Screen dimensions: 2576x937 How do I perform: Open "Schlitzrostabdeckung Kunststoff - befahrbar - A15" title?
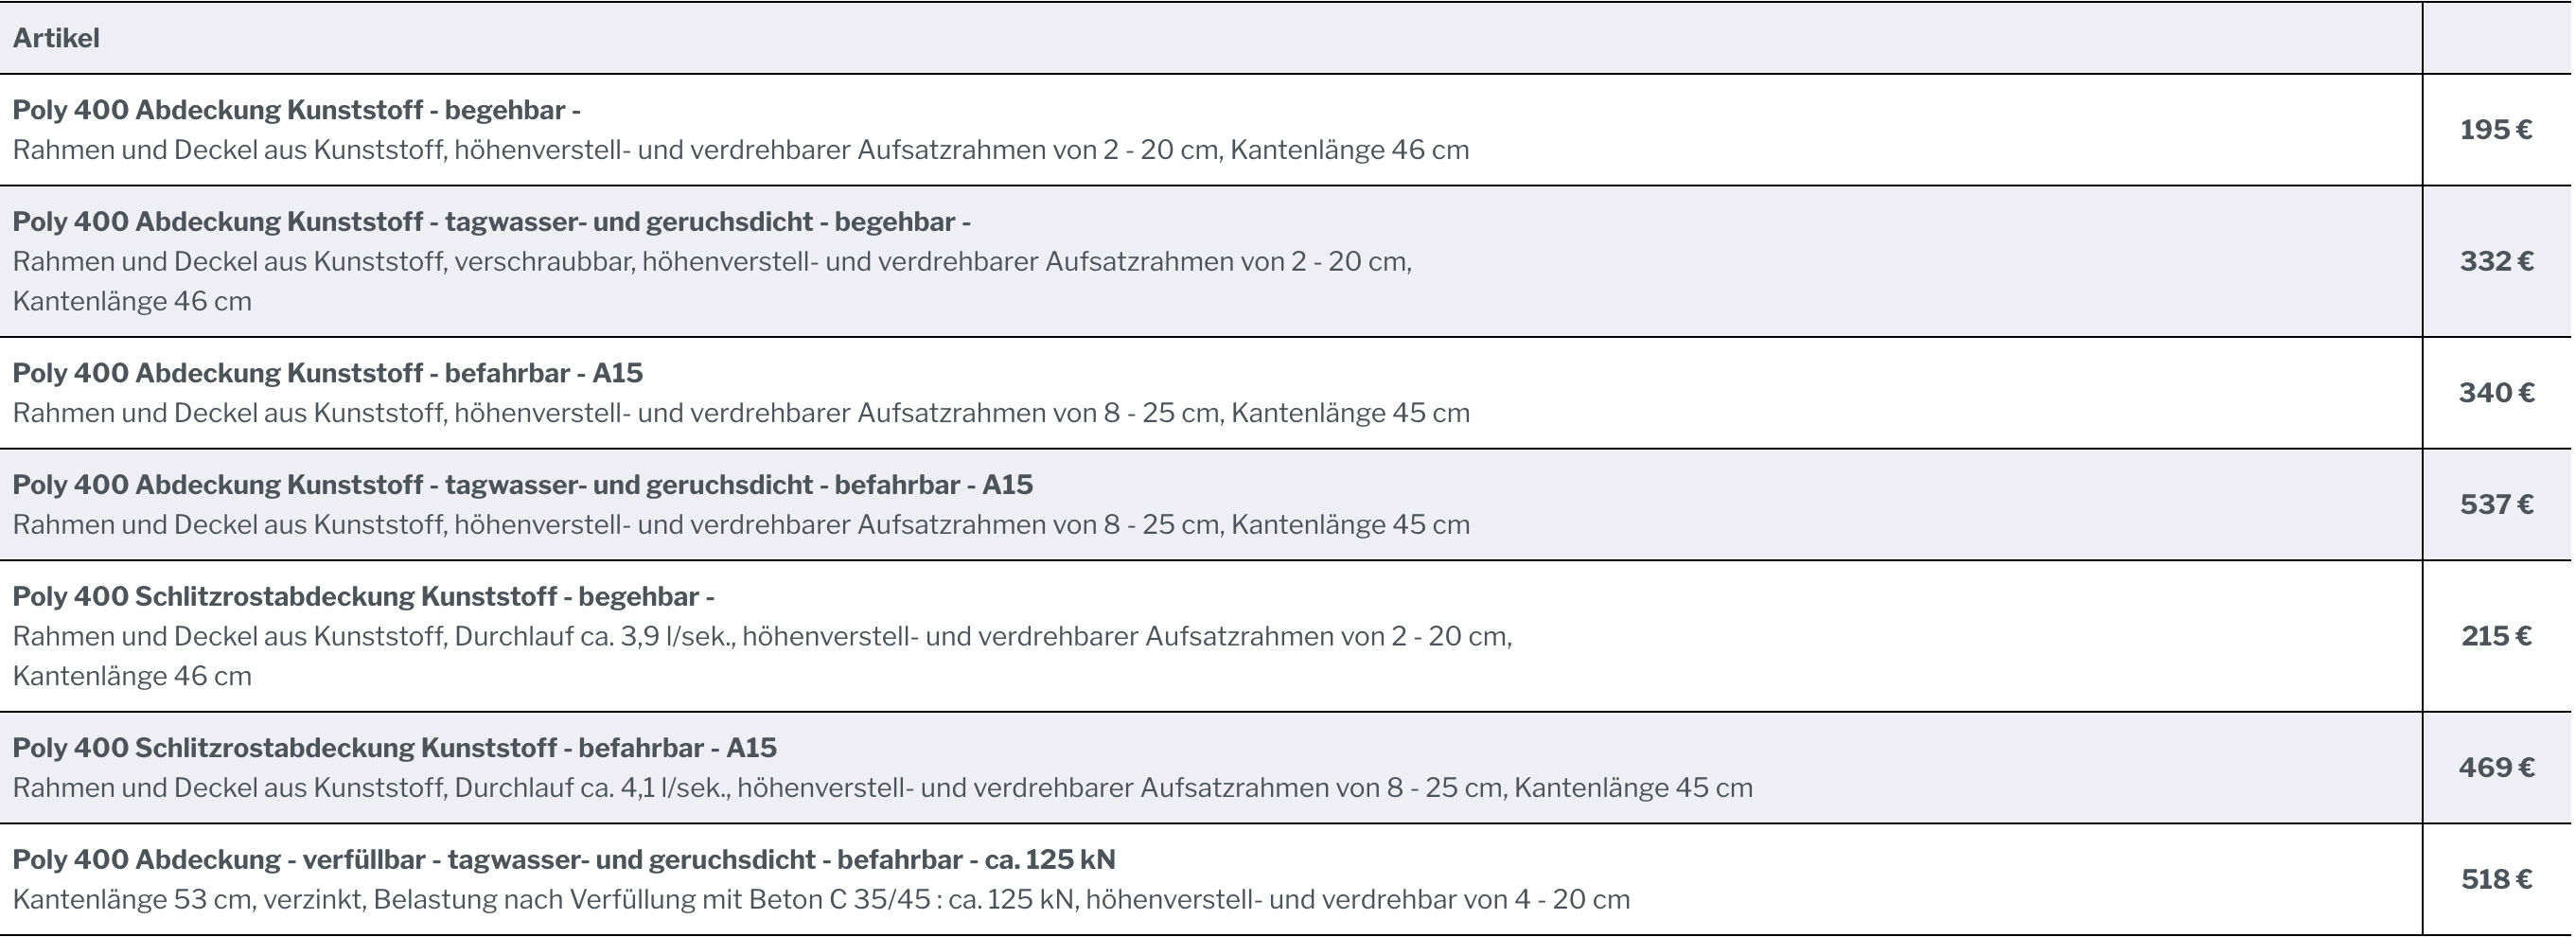pos(394,748)
